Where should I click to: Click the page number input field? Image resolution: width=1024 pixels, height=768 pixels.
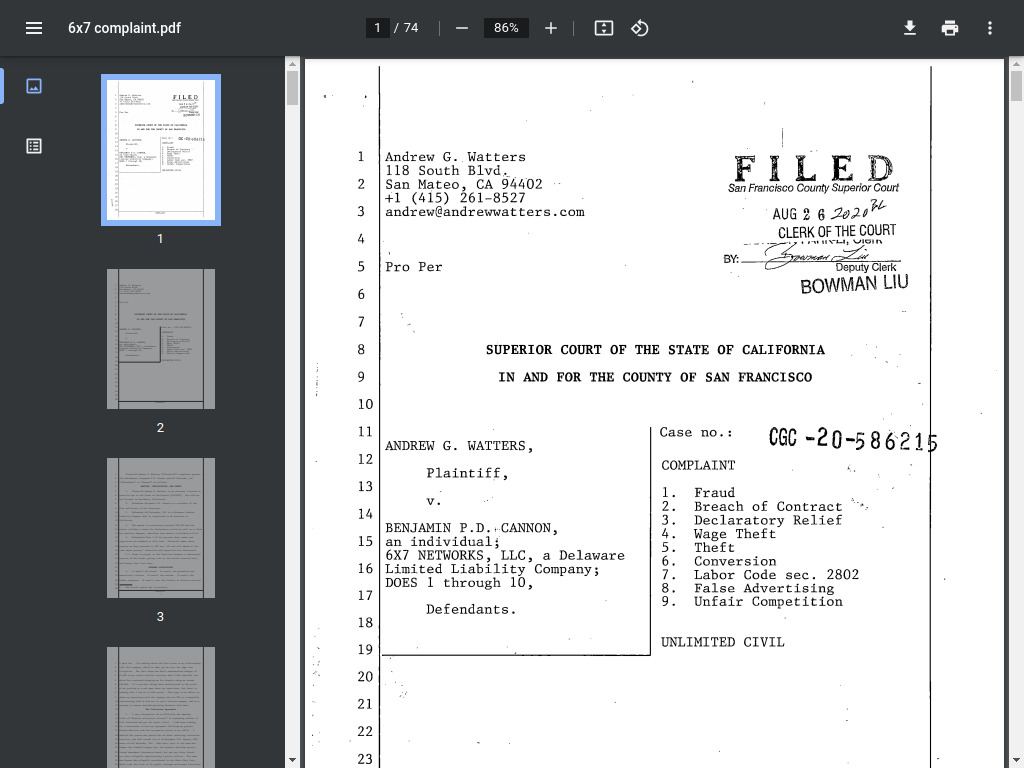pyautogui.click(x=377, y=28)
